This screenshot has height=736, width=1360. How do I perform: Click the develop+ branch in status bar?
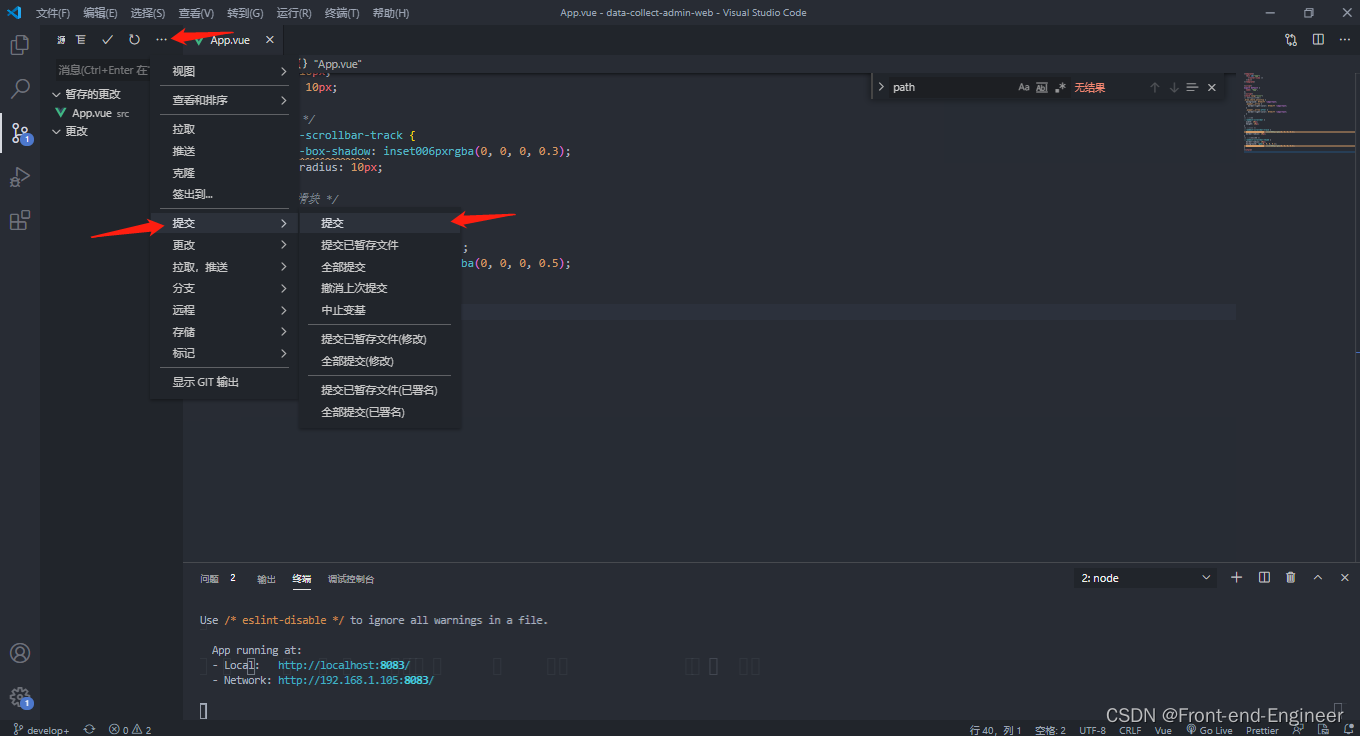coord(41,730)
